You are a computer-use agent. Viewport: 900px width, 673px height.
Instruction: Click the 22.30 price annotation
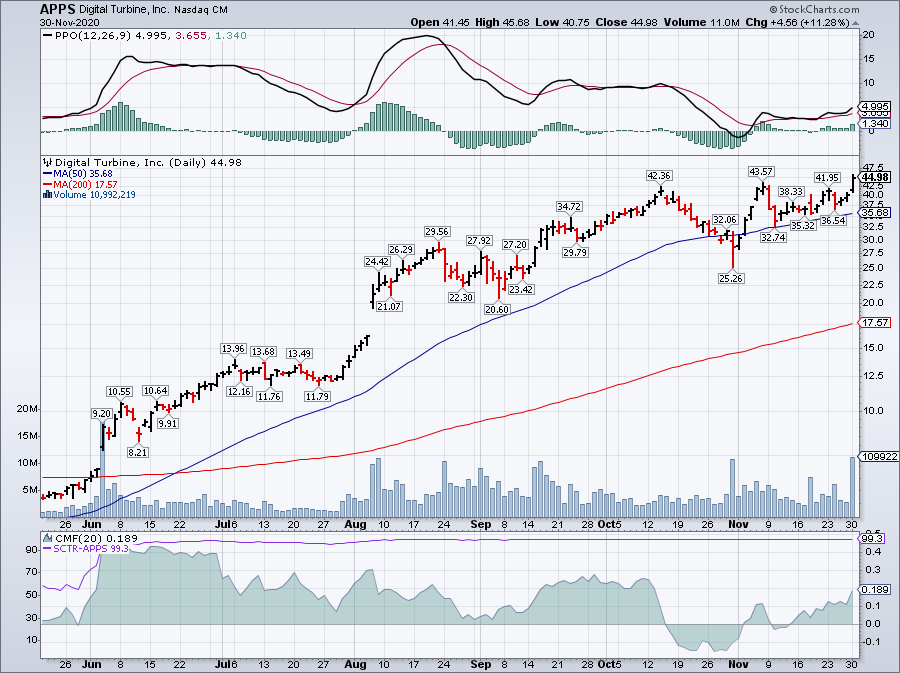(x=461, y=297)
